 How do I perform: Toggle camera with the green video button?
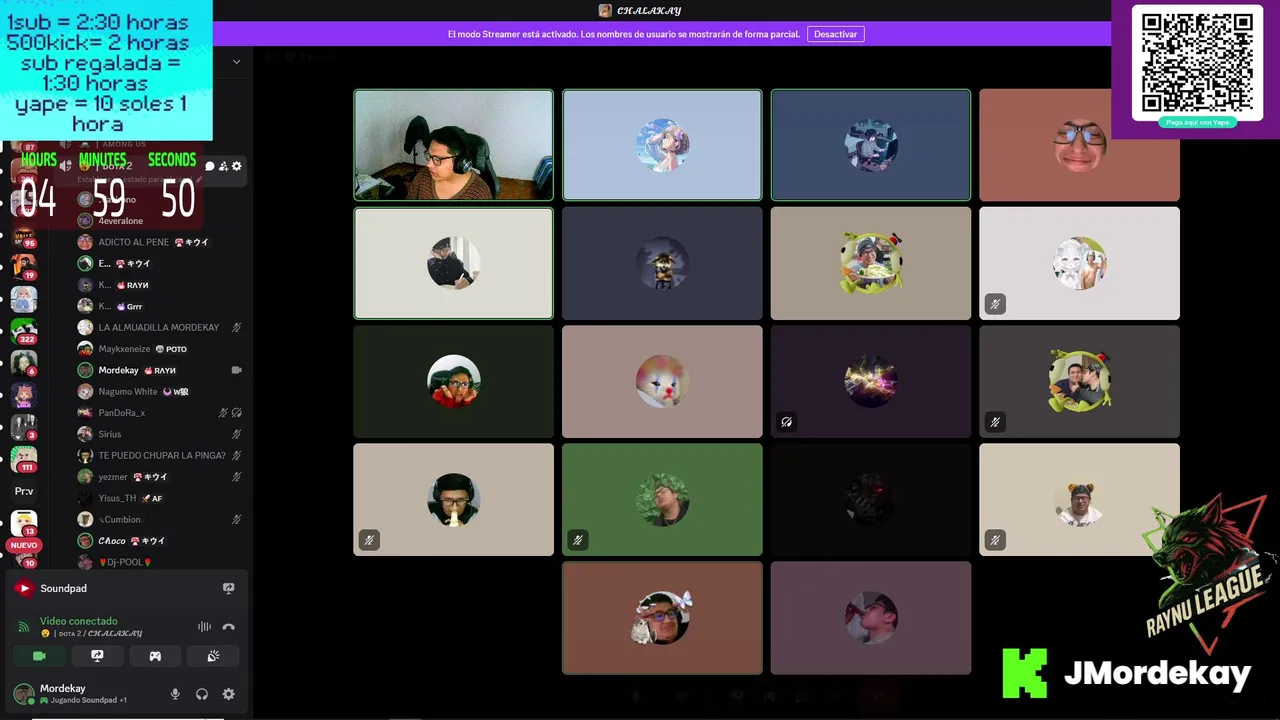point(39,656)
